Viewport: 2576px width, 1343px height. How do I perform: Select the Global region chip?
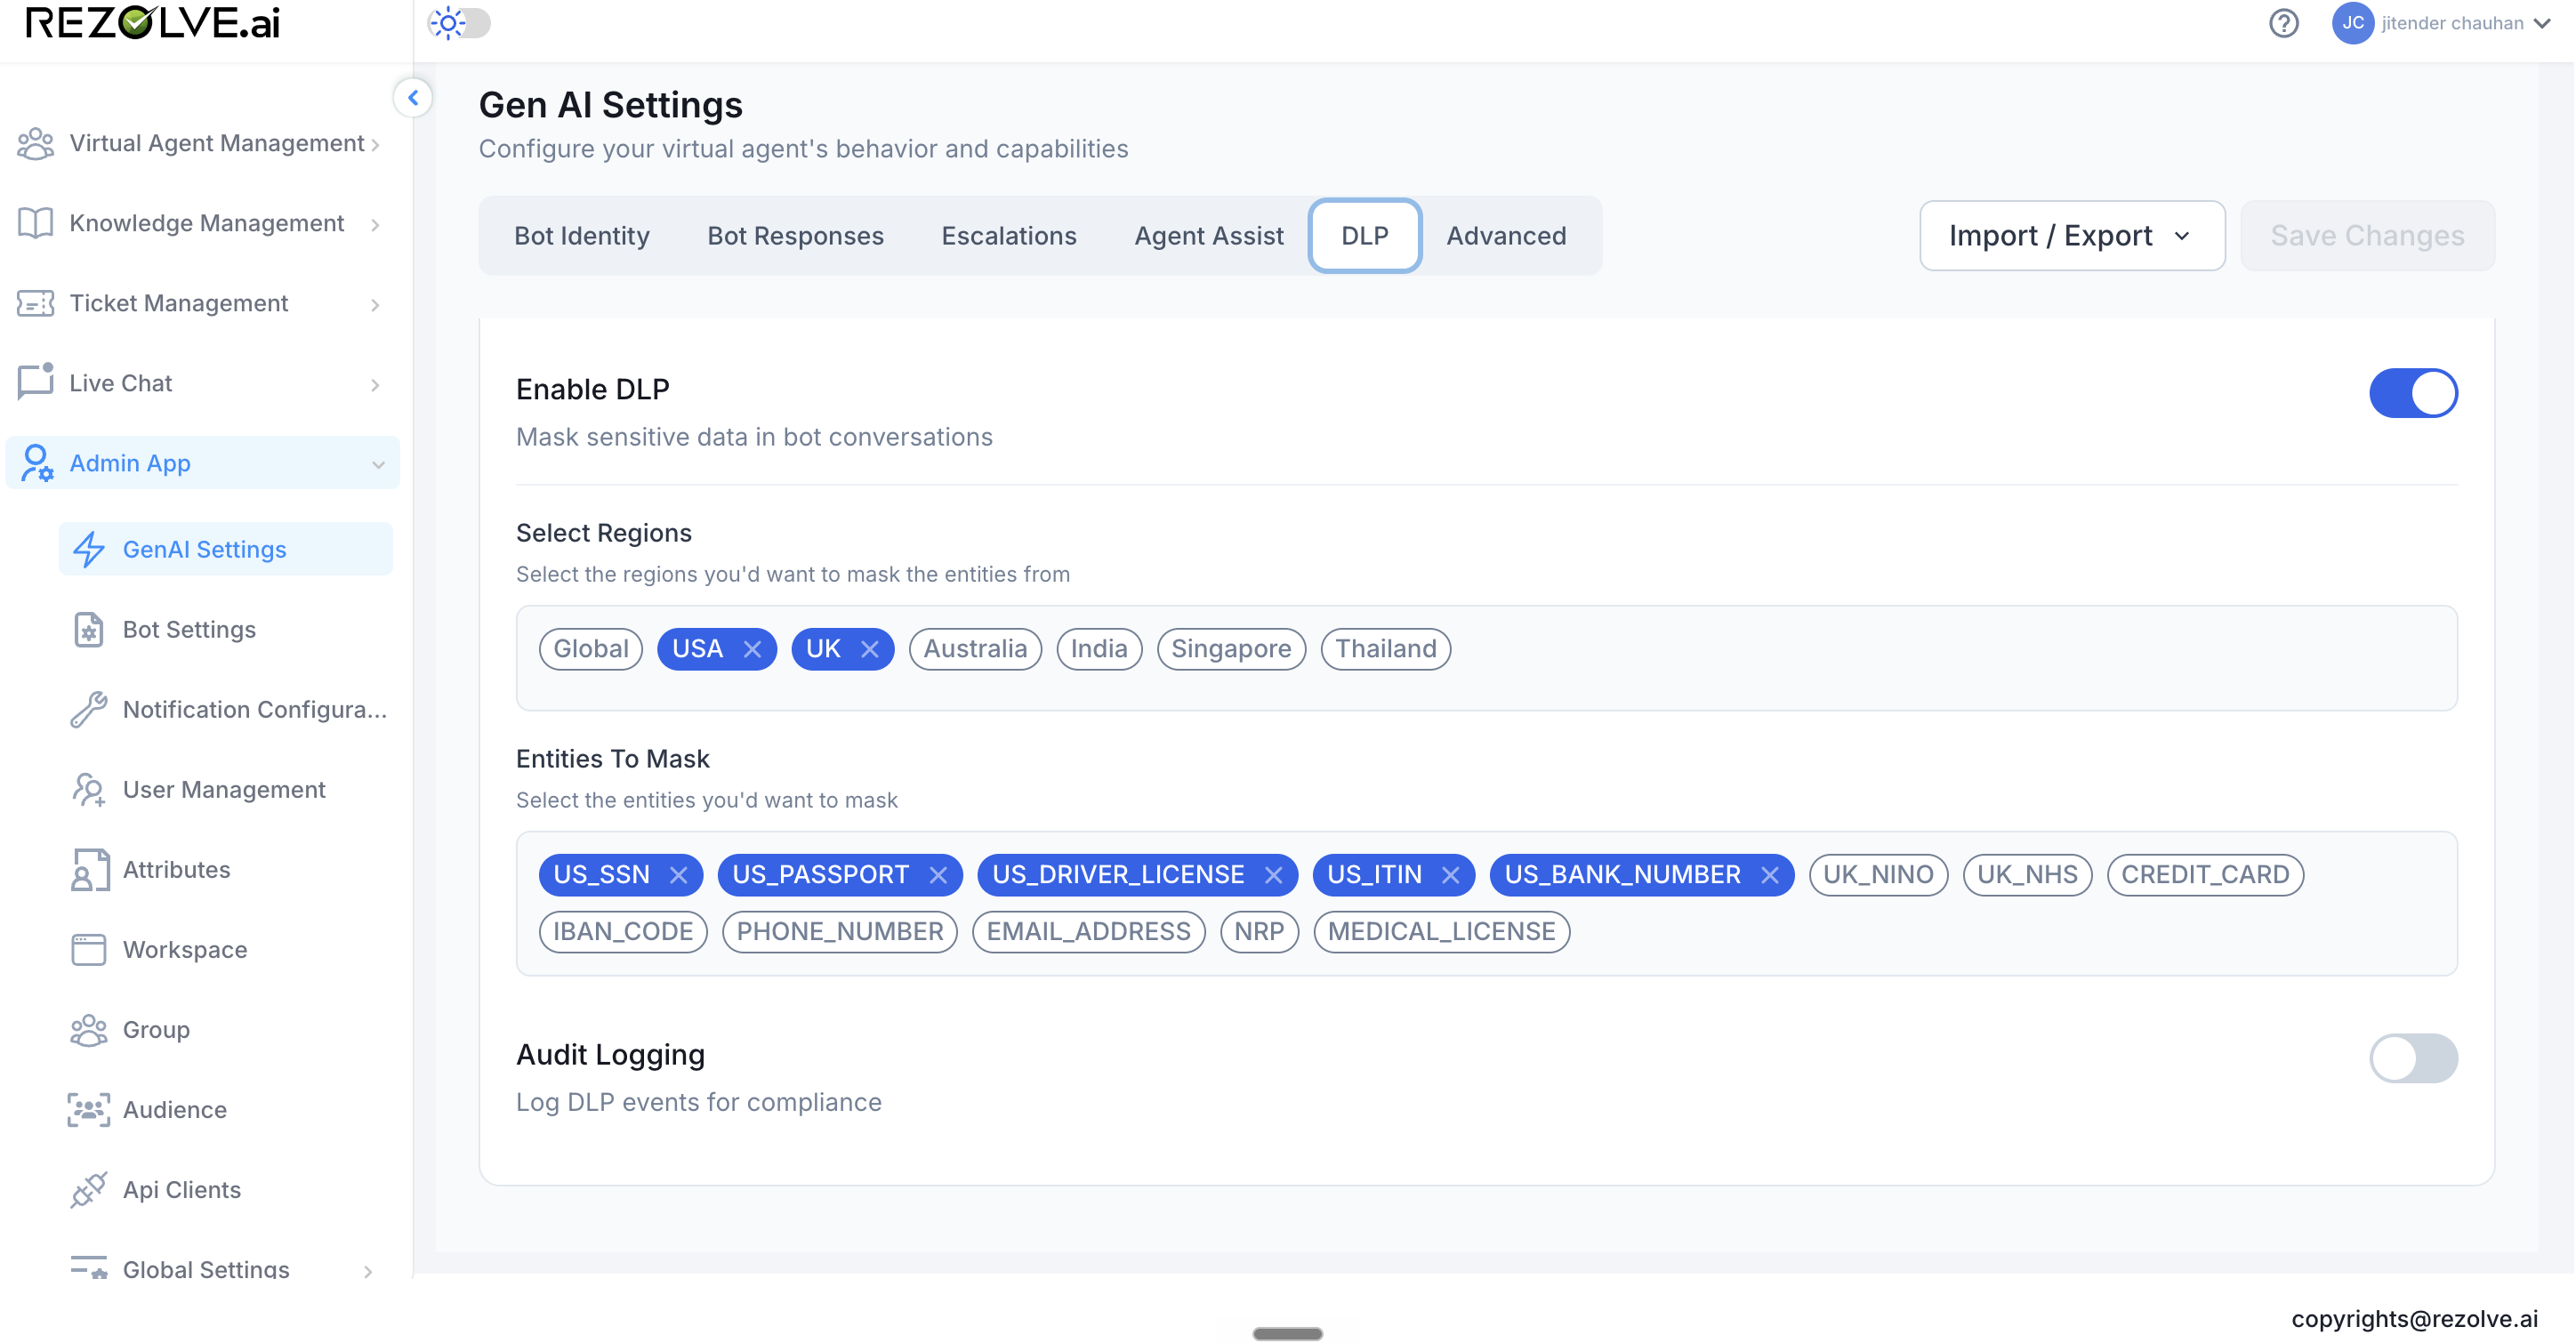click(591, 649)
